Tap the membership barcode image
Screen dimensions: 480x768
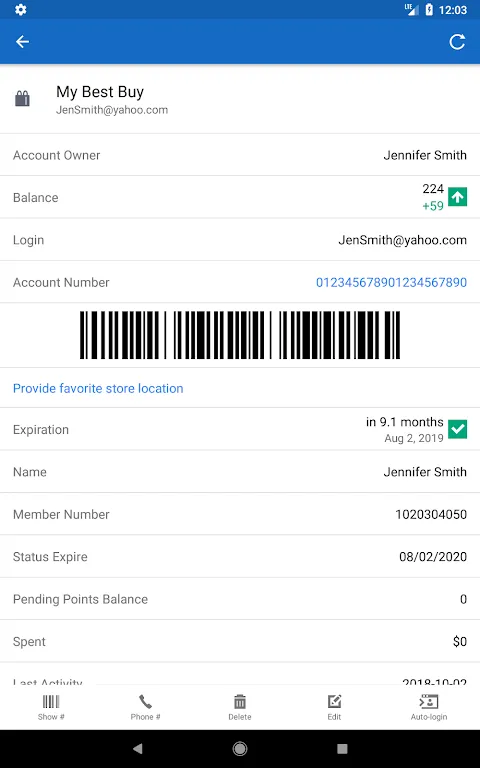(240, 335)
